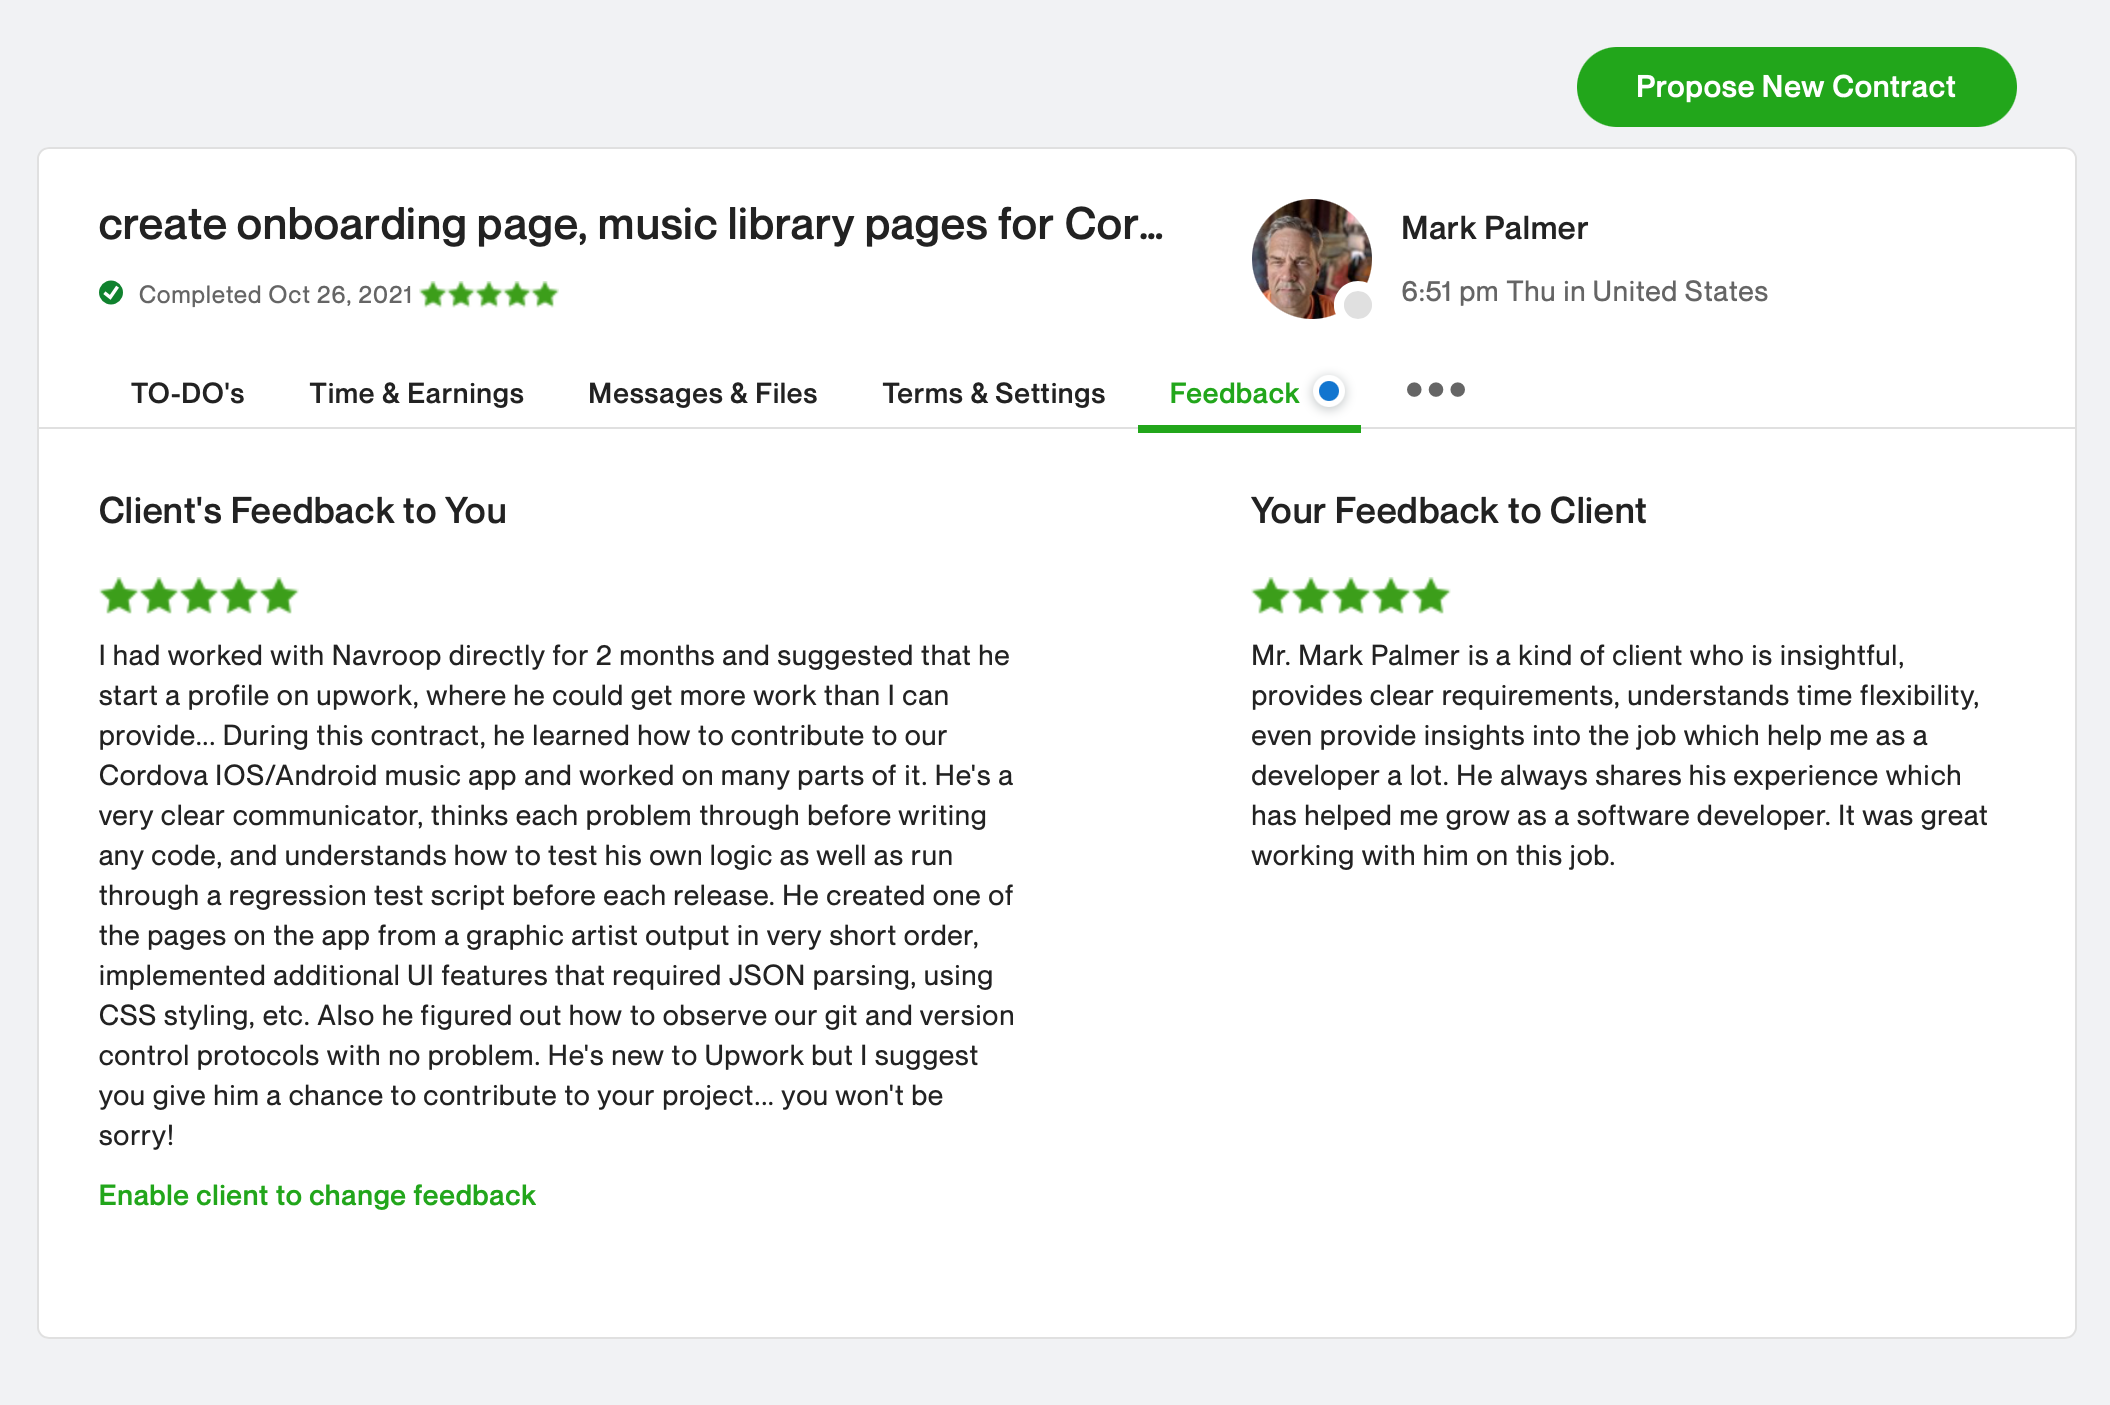Open the TO-DO's tab
The image size is (2110, 1405).
click(x=188, y=393)
